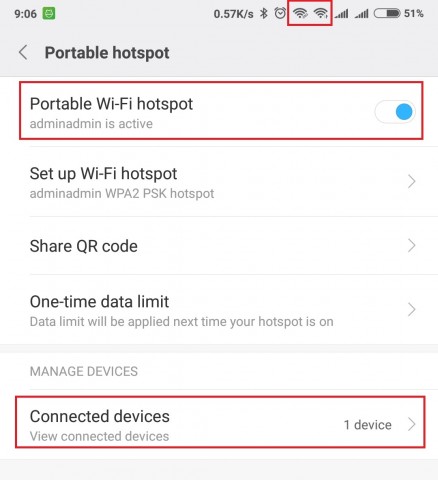438x480 pixels.
Task: Tap the second Wi-Fi hotspot icon
Action: [x=321, y=13]
